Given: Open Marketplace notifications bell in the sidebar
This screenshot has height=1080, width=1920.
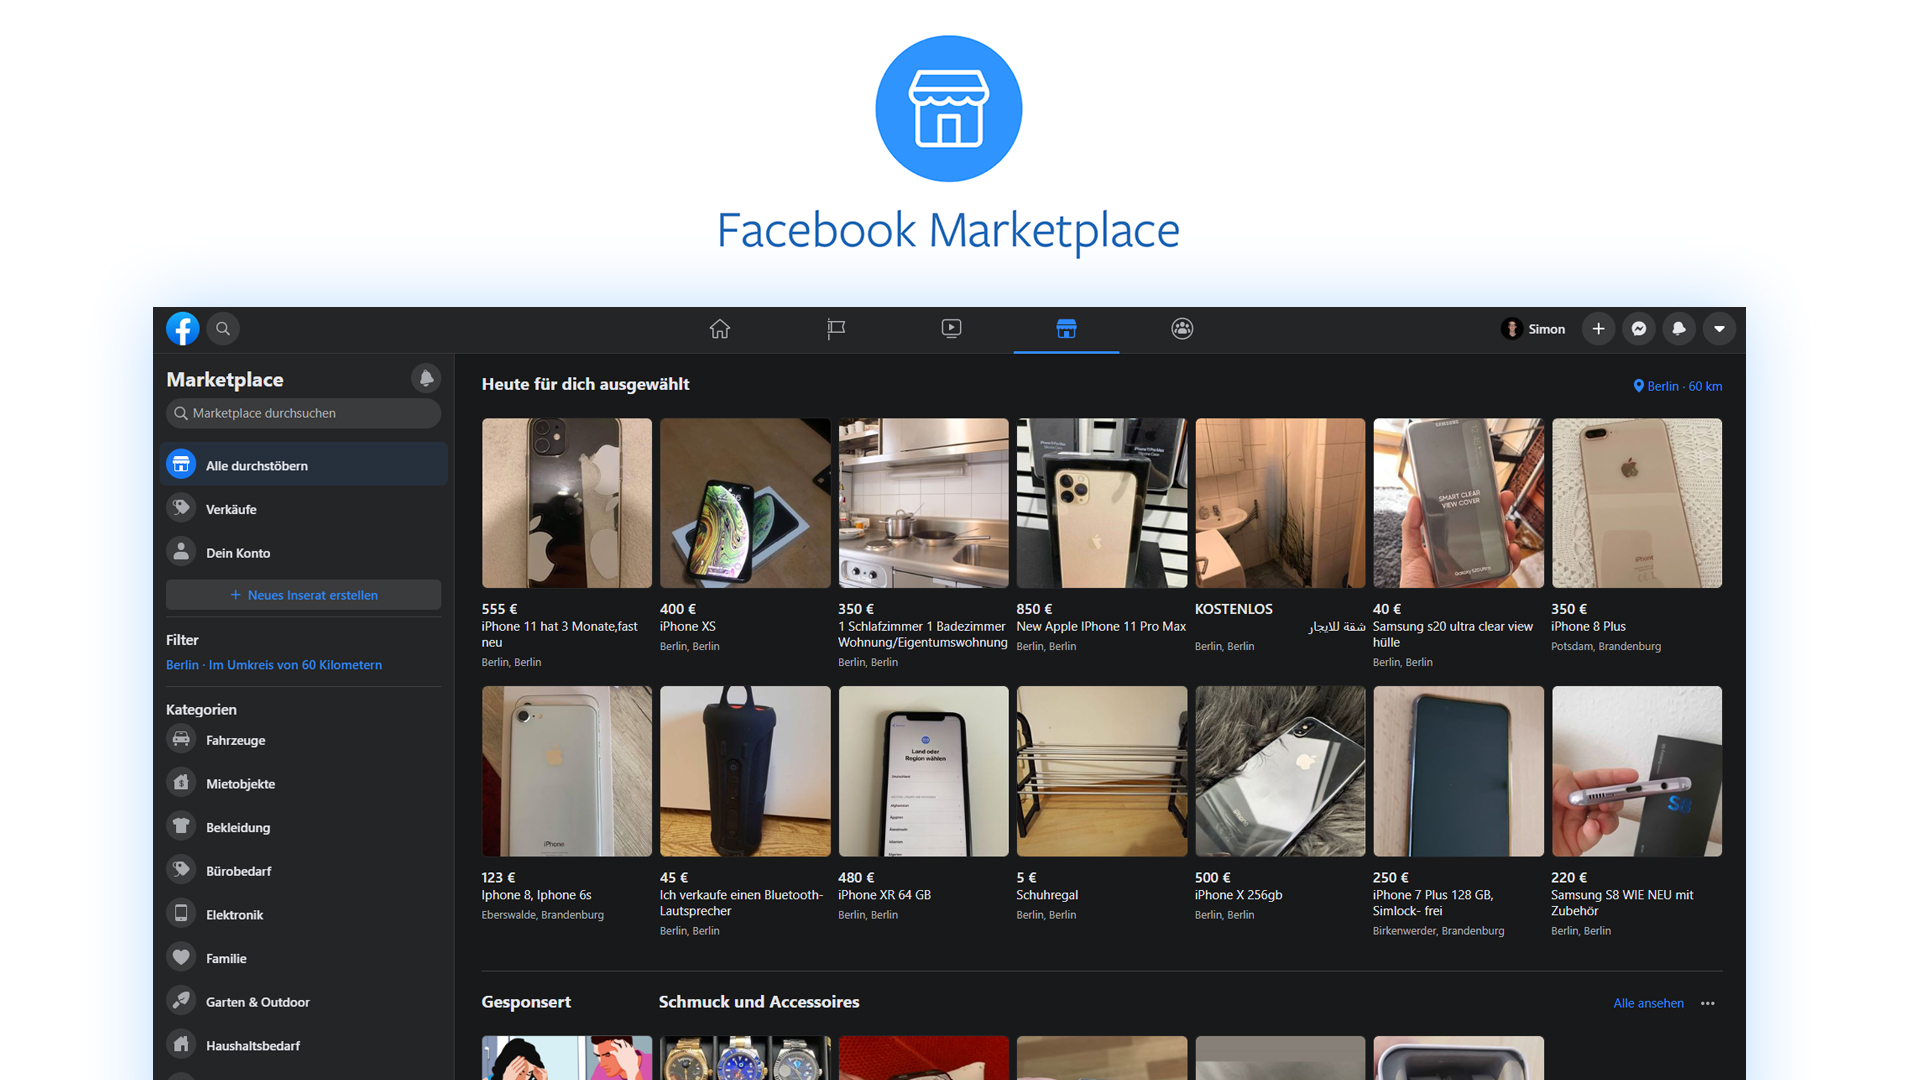Looking at the screenshot, I should point(425,378).
